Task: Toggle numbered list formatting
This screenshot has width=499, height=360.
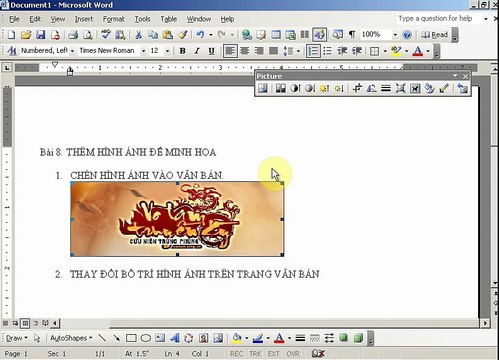Action: coord(313,51)
